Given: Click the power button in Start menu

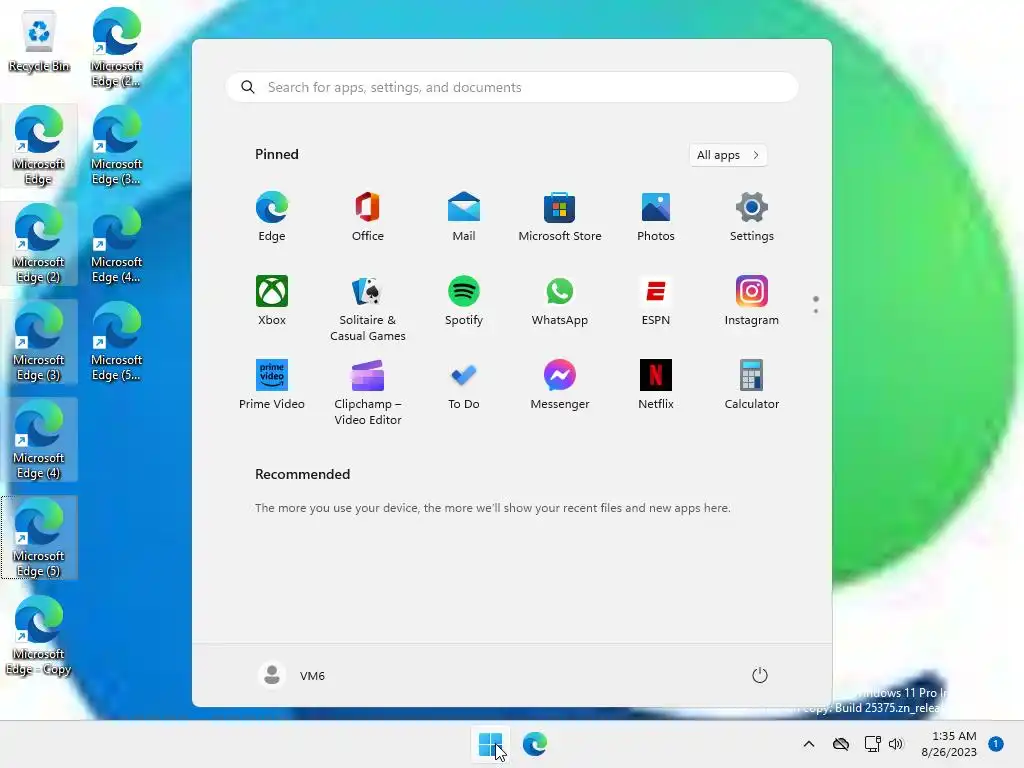Looking at the screenshot, I should tap(760, 675).
